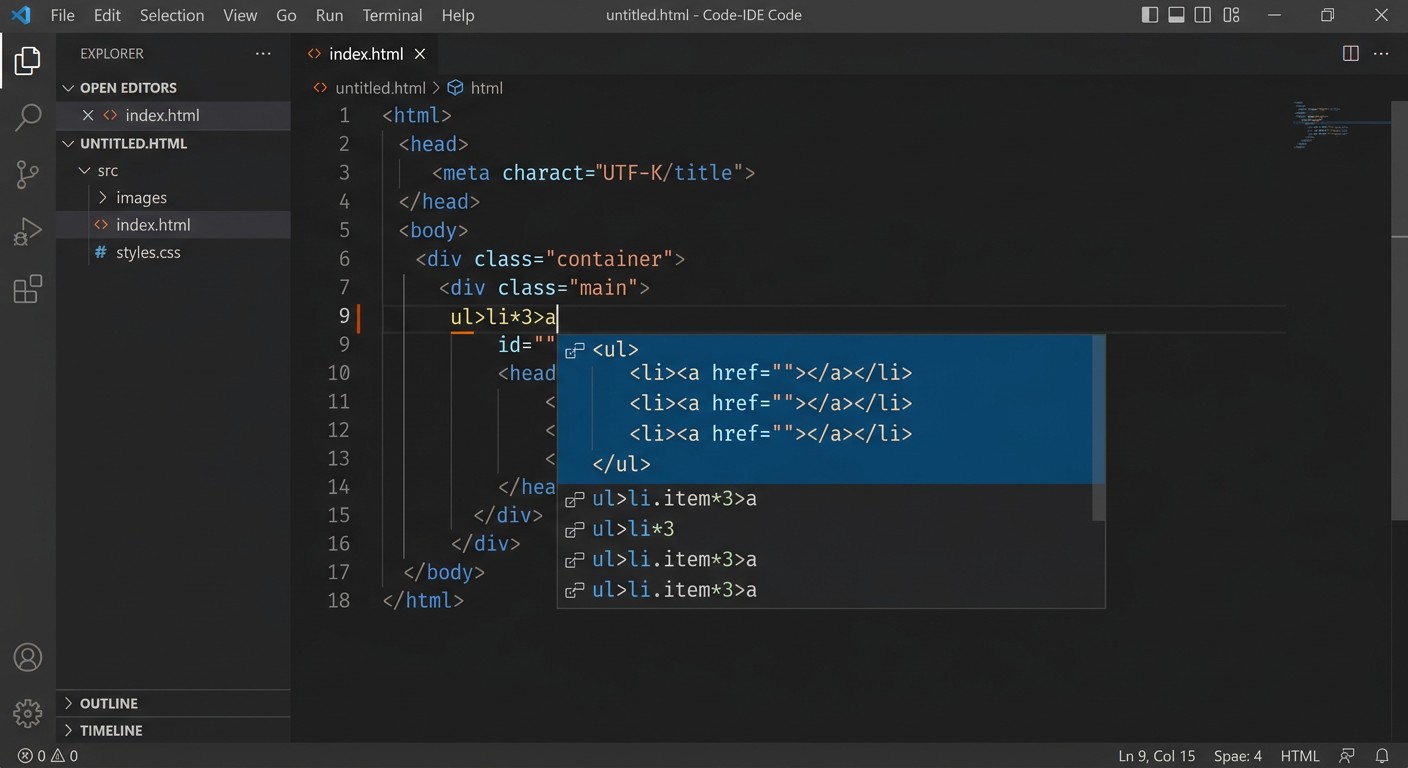Close index.html in Open Editors list
The height and width of the screenshot is (768, 1408).
88,115
